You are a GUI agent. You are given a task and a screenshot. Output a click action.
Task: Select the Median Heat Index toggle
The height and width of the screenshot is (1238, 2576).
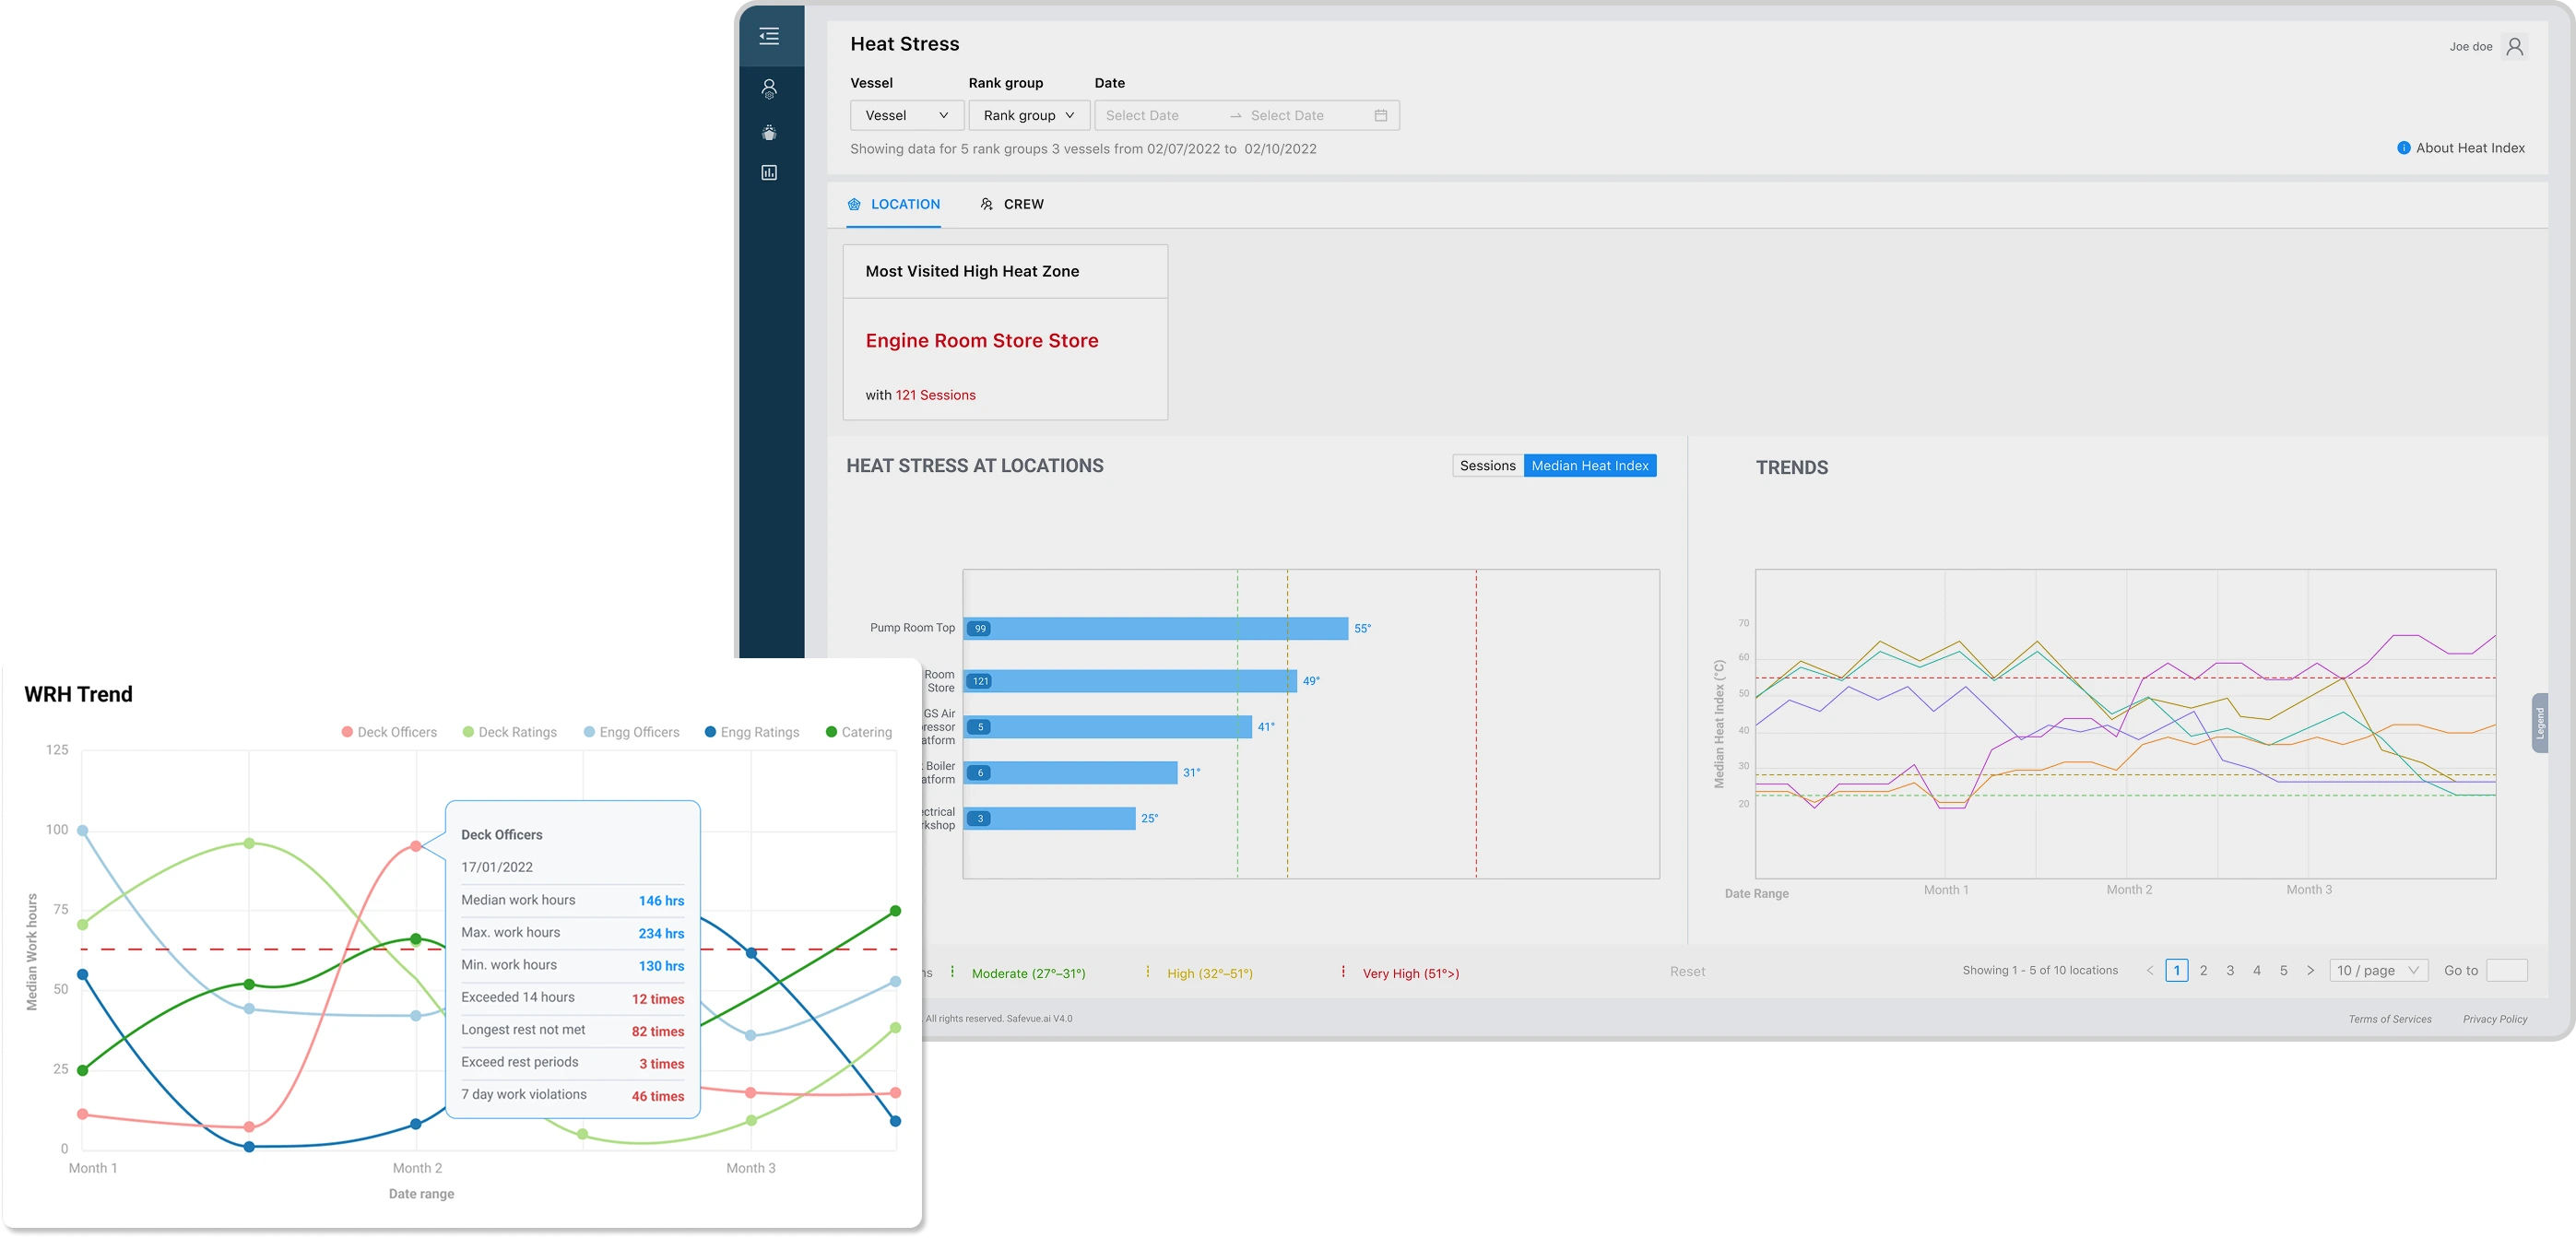(1589, 466)
